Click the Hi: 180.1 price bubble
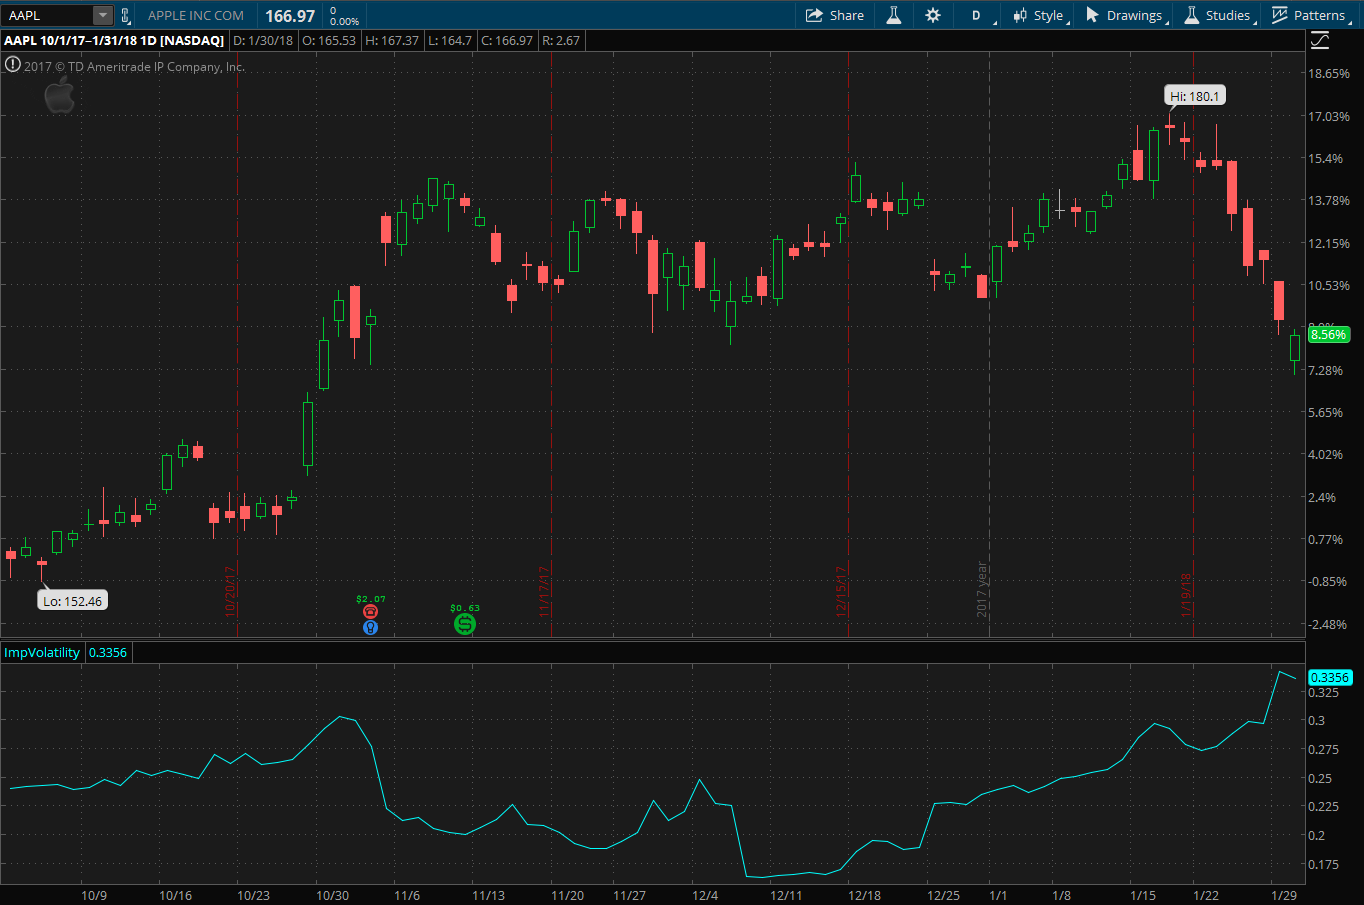 tap(1195, 96)
